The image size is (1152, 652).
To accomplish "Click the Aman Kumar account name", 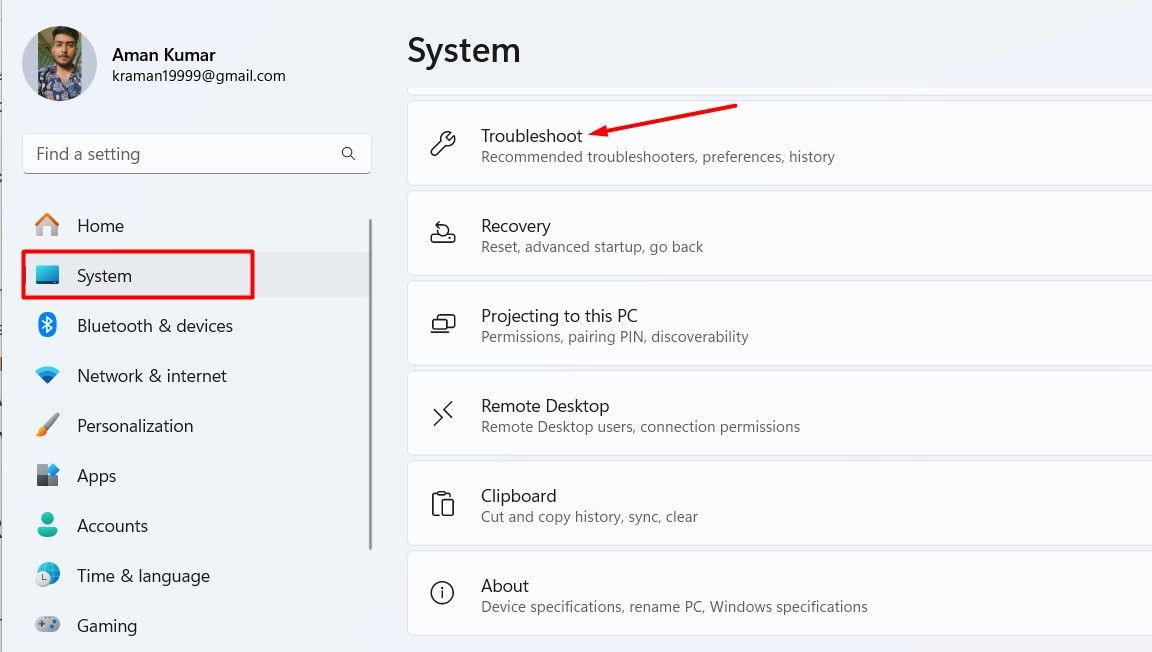I will (x=163, y=55).
